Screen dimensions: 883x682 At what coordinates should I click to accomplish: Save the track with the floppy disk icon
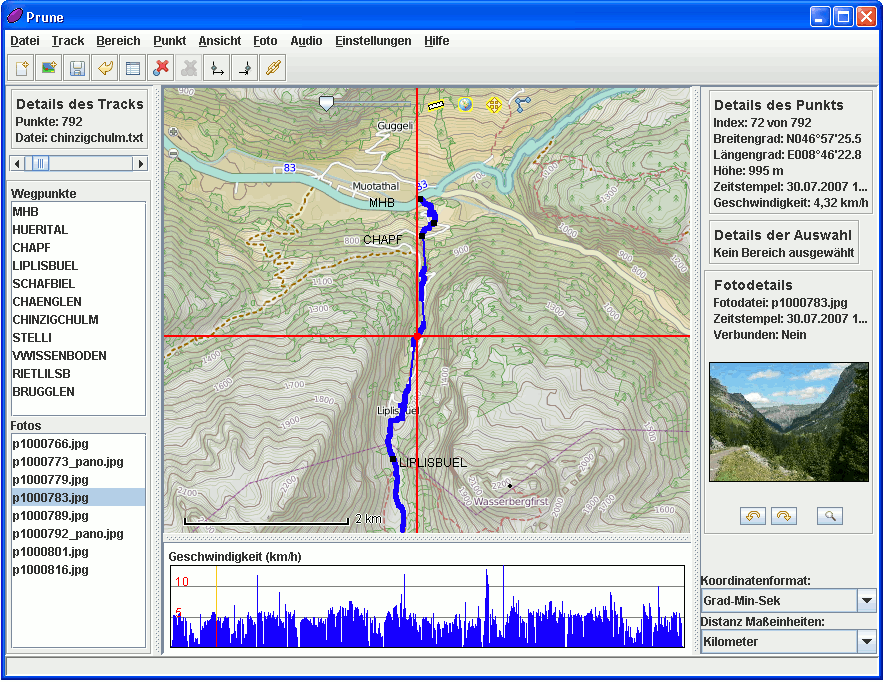[76, 68]
